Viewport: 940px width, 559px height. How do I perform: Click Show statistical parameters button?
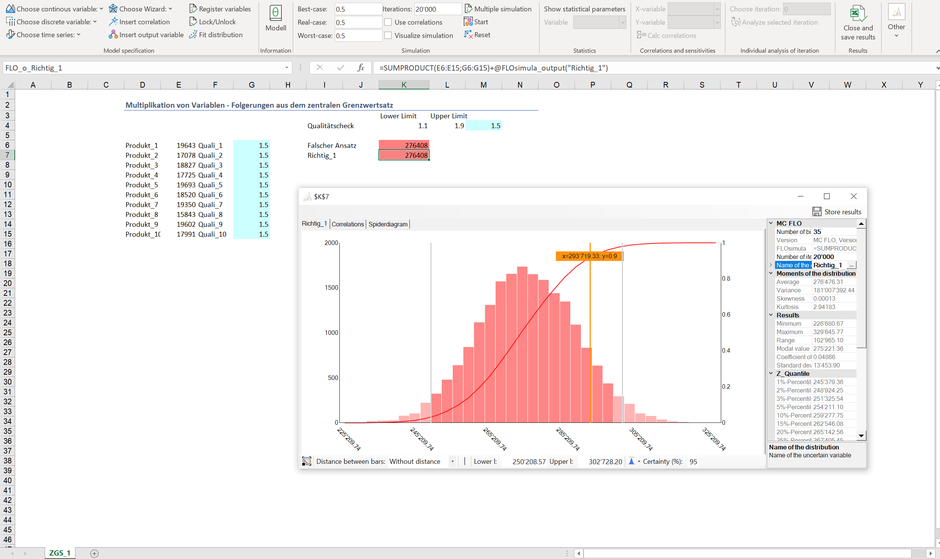(585, 9)
